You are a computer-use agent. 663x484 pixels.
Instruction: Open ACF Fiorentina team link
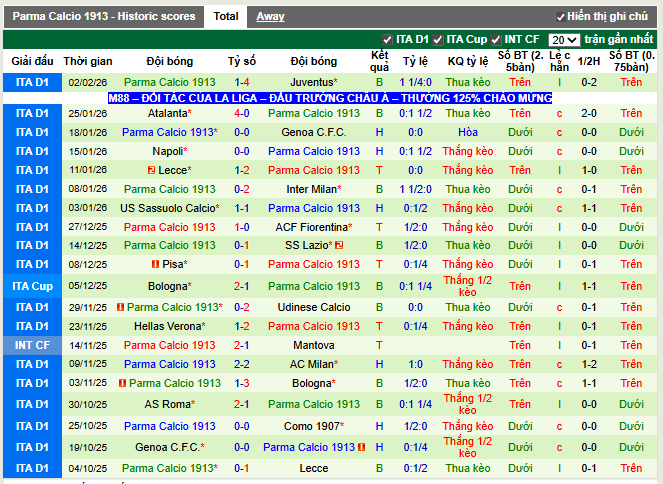(x=312, y=227)
